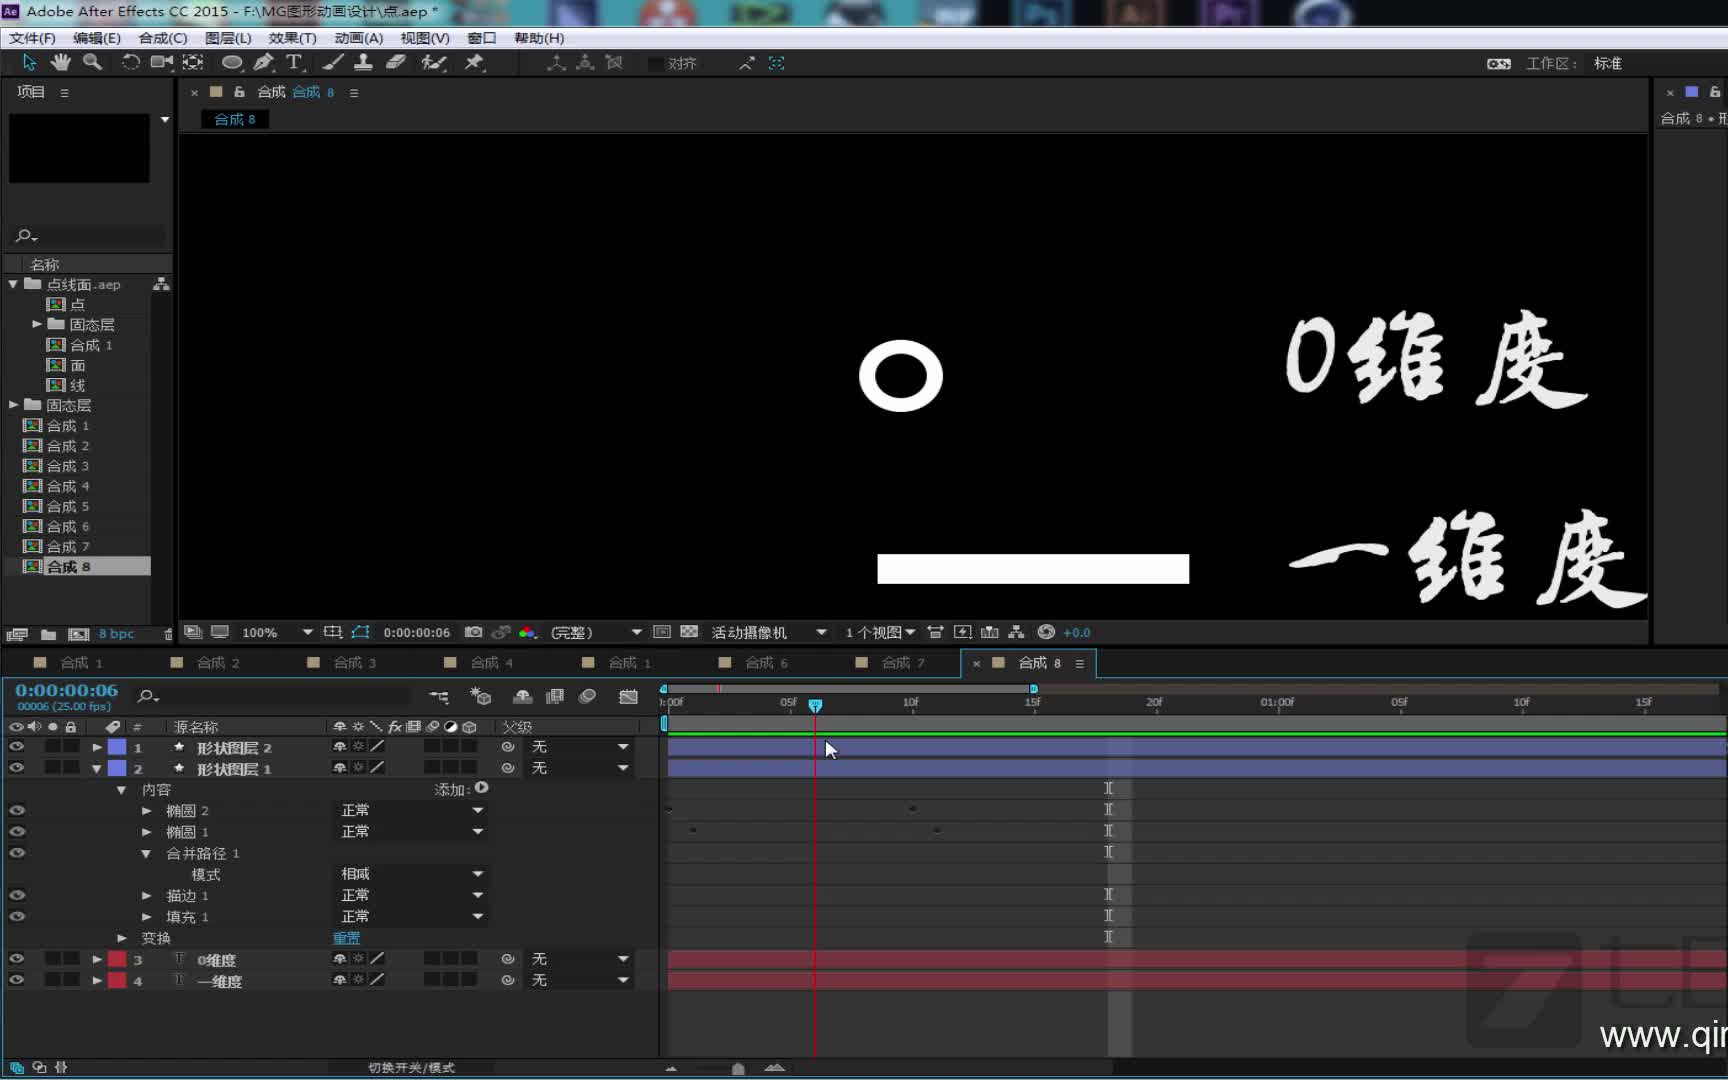Image resolution: width=1728 pixels, height=1080 pixels.
Task: Toggle visibility of 填充 1
Action: pos(16,917)
